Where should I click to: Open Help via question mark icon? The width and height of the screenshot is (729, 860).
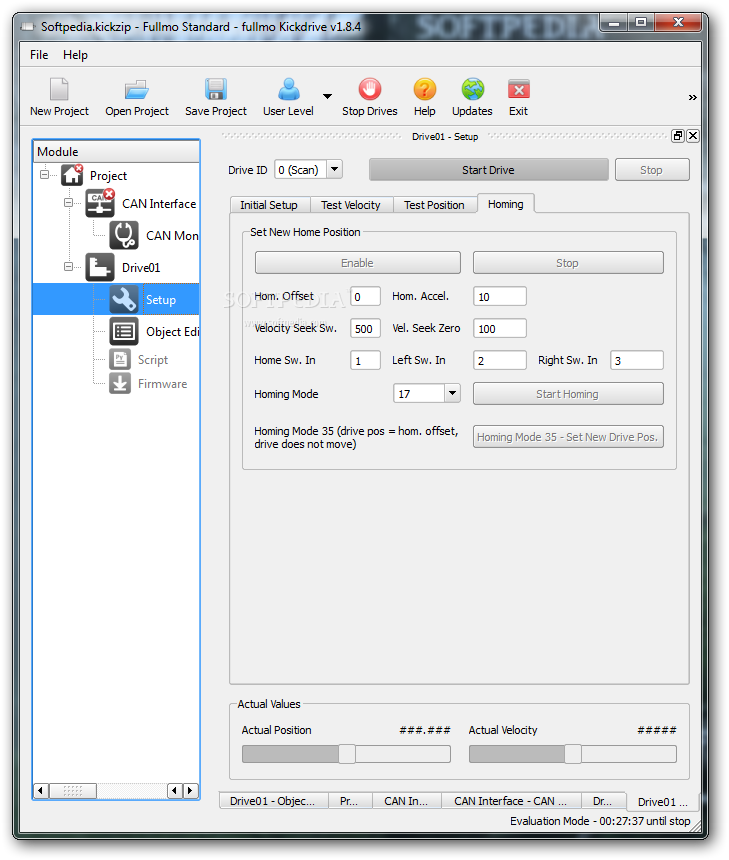pyautogui.click(x=425, y=89)
